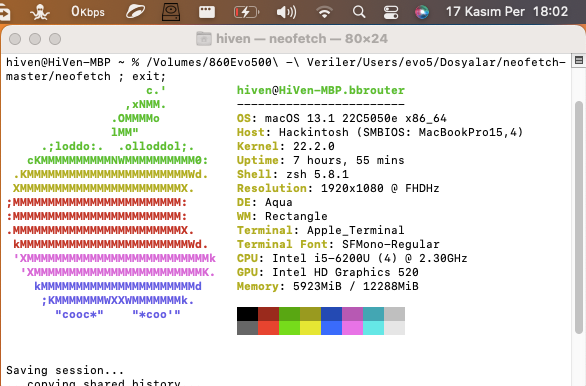Image resolution: width=586 pixels, height=386 pixels.
Task: Click the 'Intel i5-6200U (4) @ 2.30GHz' text
Action: coord(370,258)
